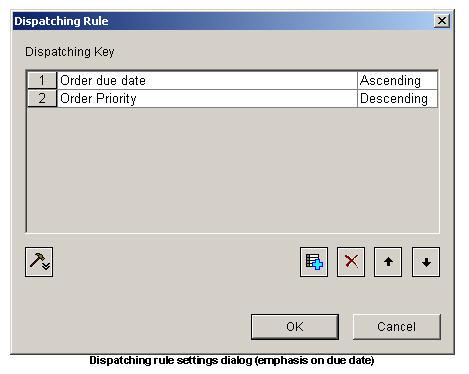This screenshot has height=374, width=469.
Task: Select the Order Priority key cell
Action: tap(207, 98)
